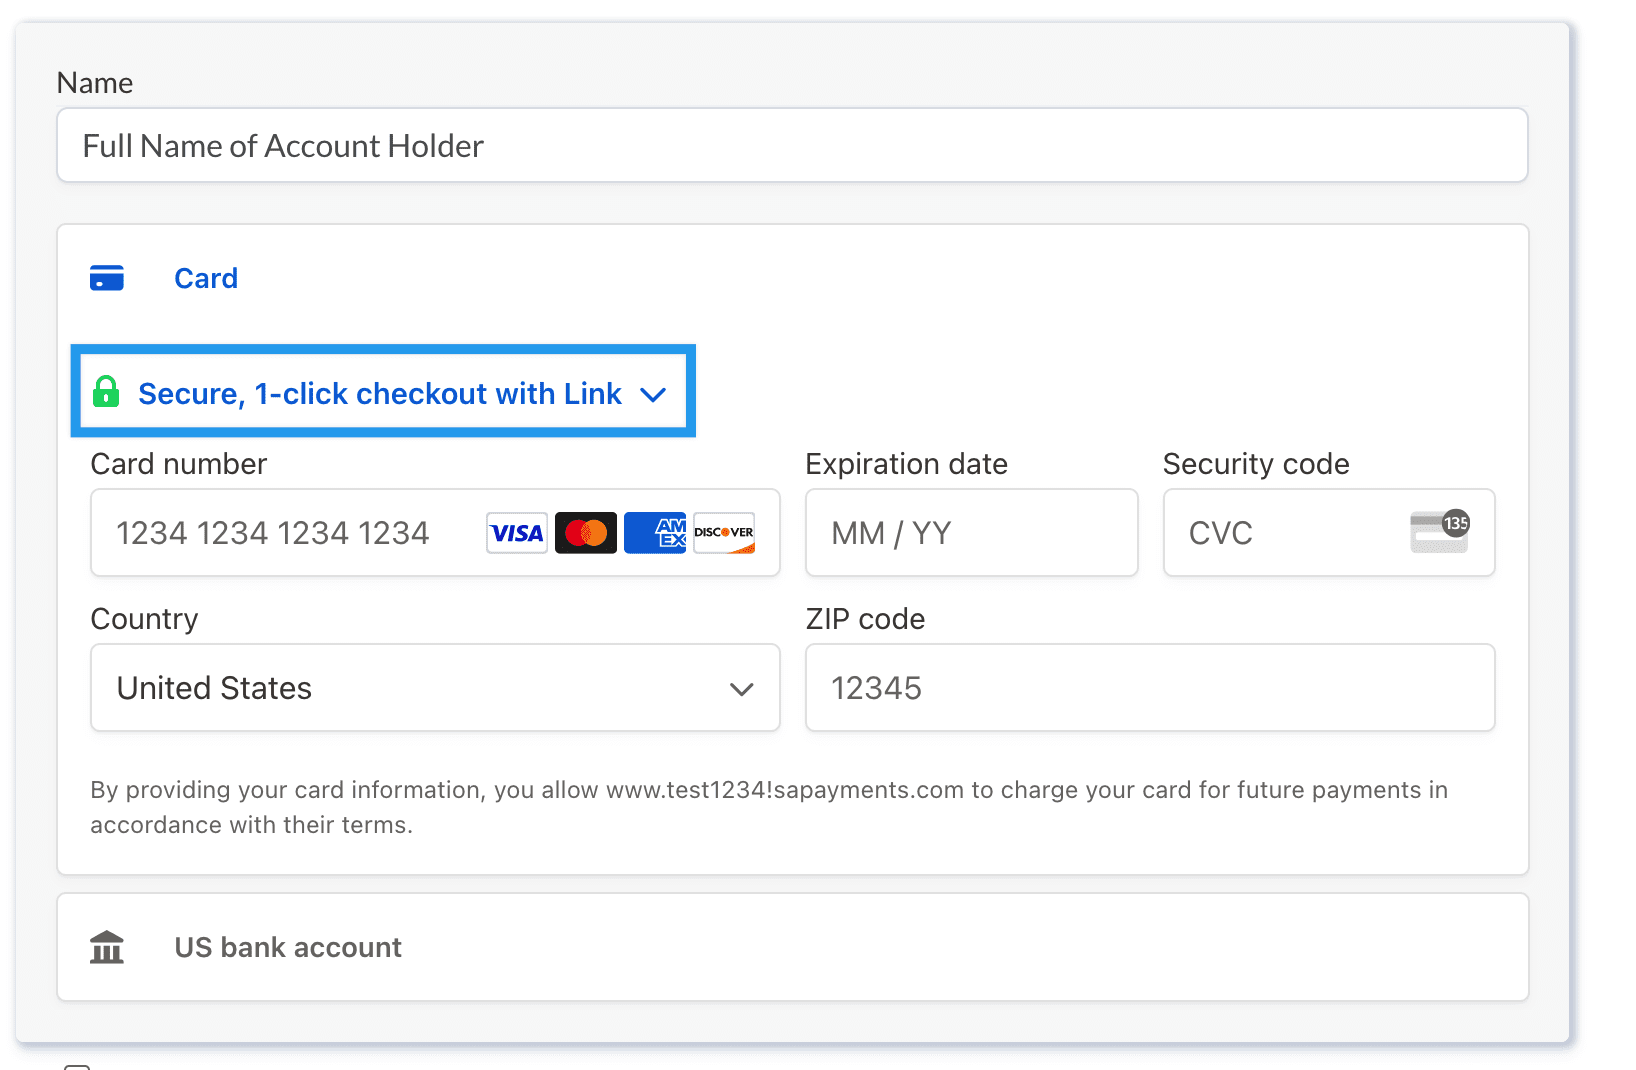Click the Expiration date label
Viewport: 1636px width, 1070px height.
pos(906,464)
